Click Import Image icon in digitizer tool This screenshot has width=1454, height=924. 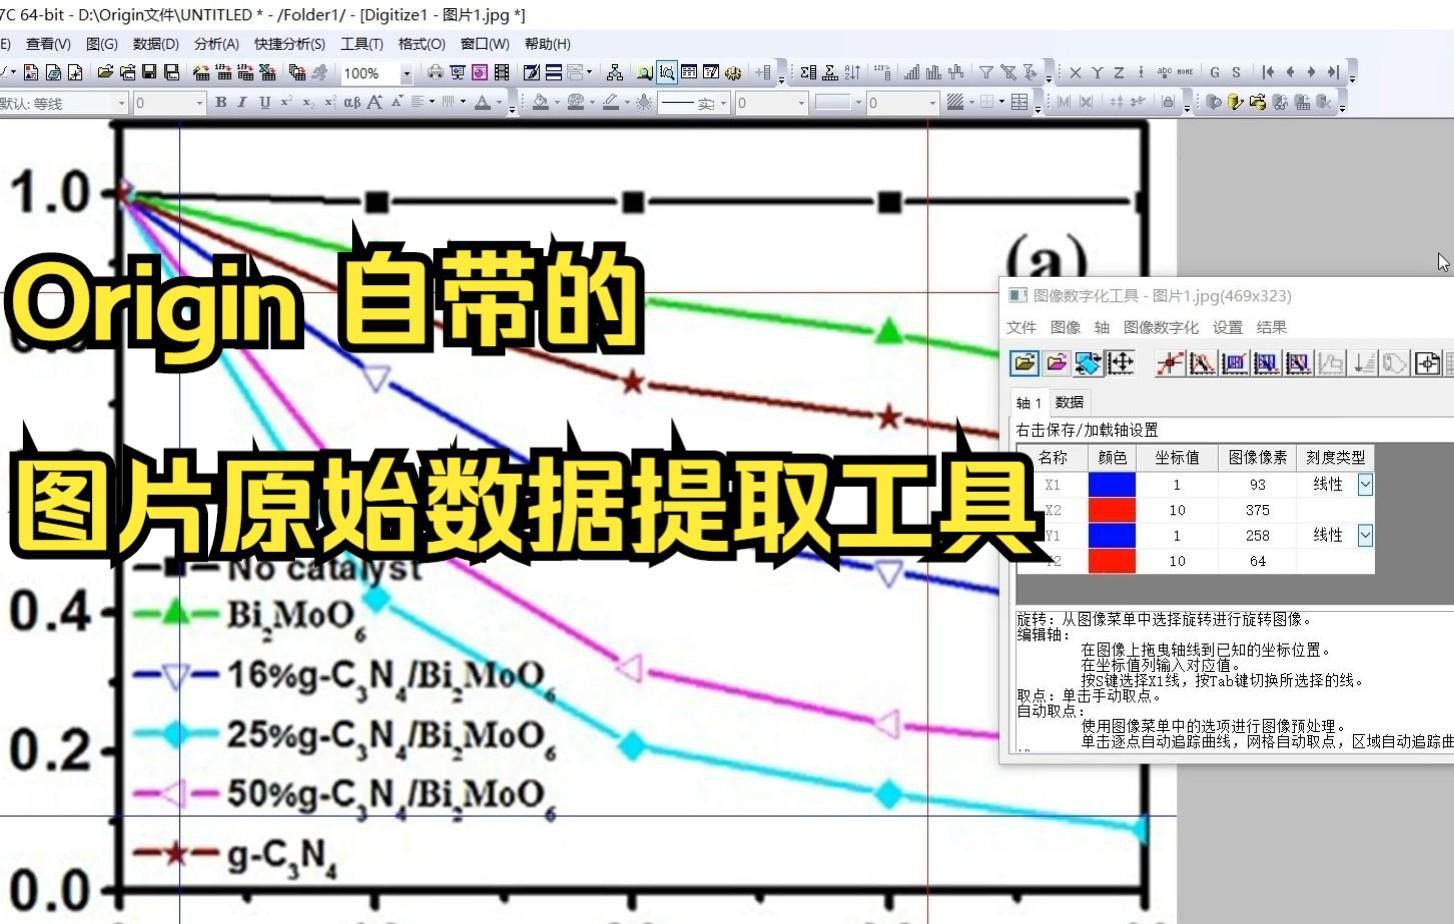pyautogui.click(x=1023, y=363)
